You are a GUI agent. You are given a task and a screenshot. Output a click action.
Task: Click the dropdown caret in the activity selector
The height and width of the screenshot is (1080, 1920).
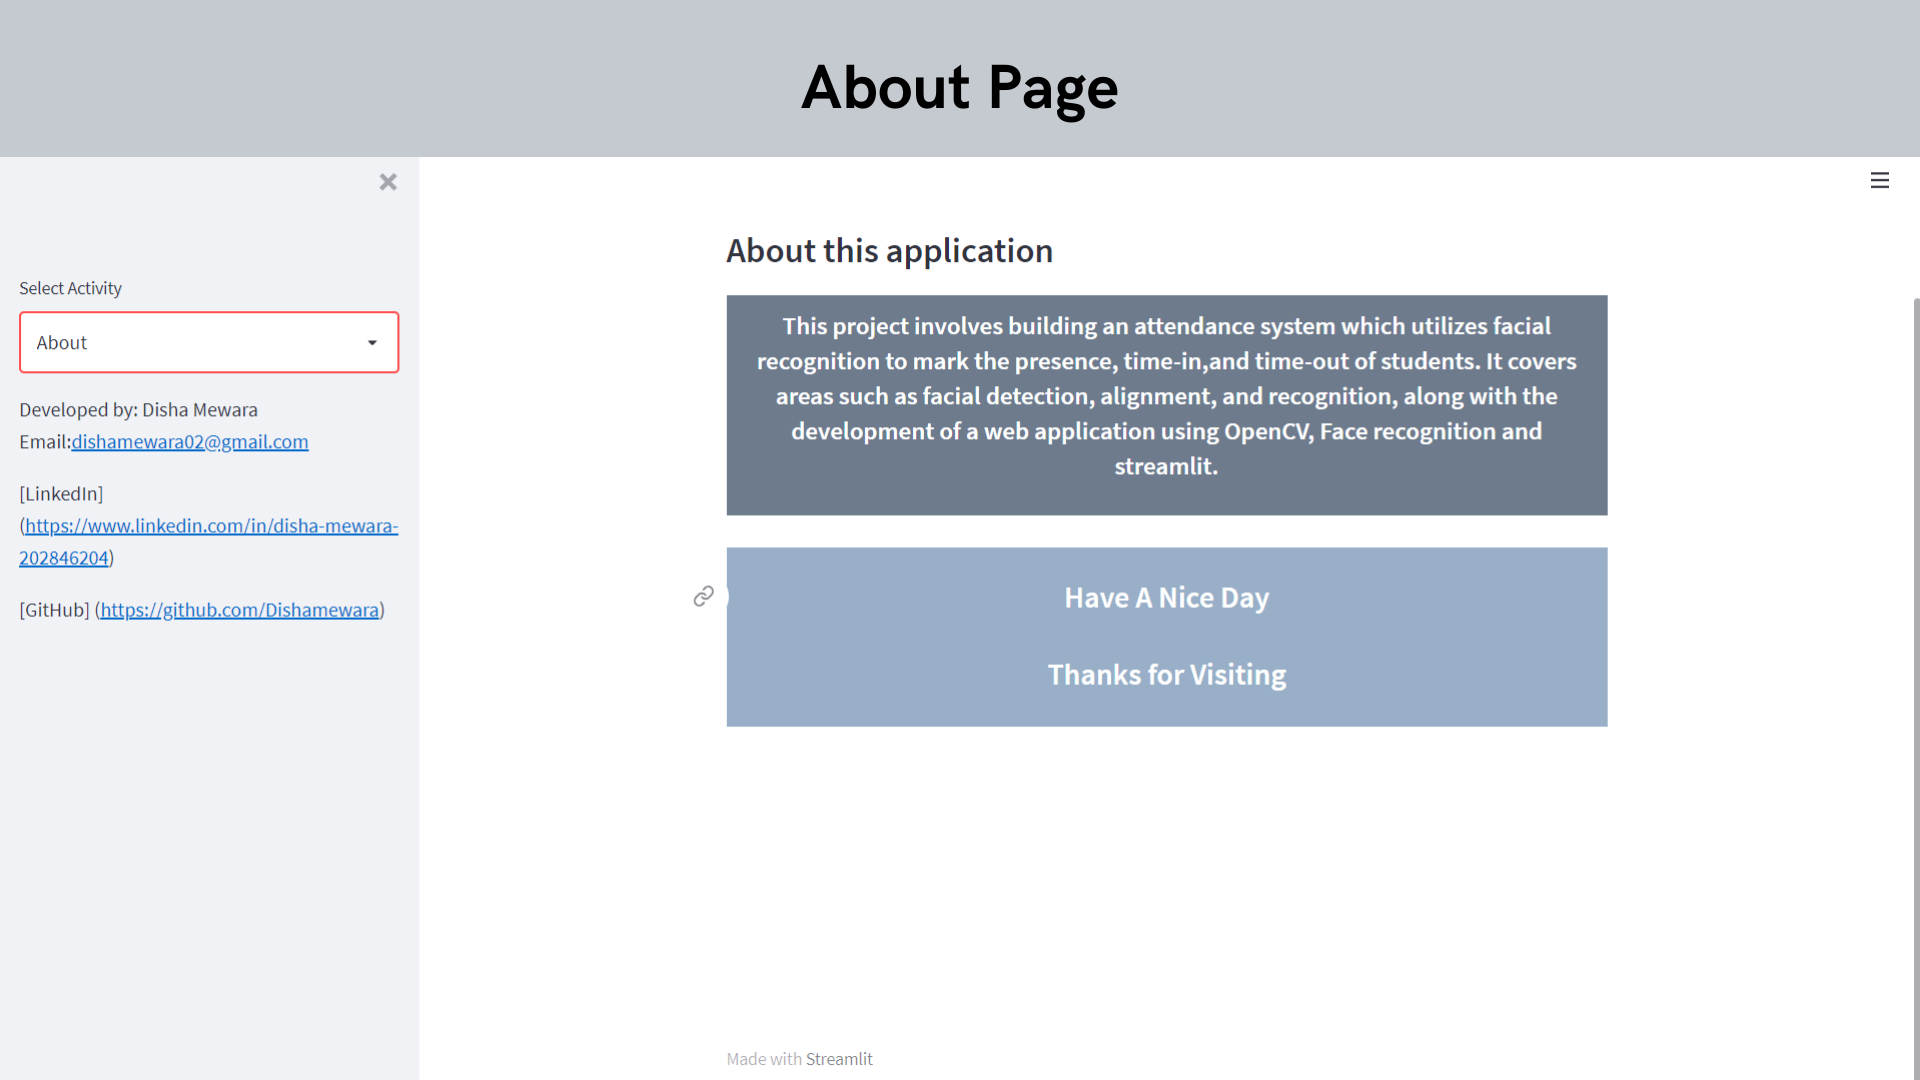(x=374, y=342)
